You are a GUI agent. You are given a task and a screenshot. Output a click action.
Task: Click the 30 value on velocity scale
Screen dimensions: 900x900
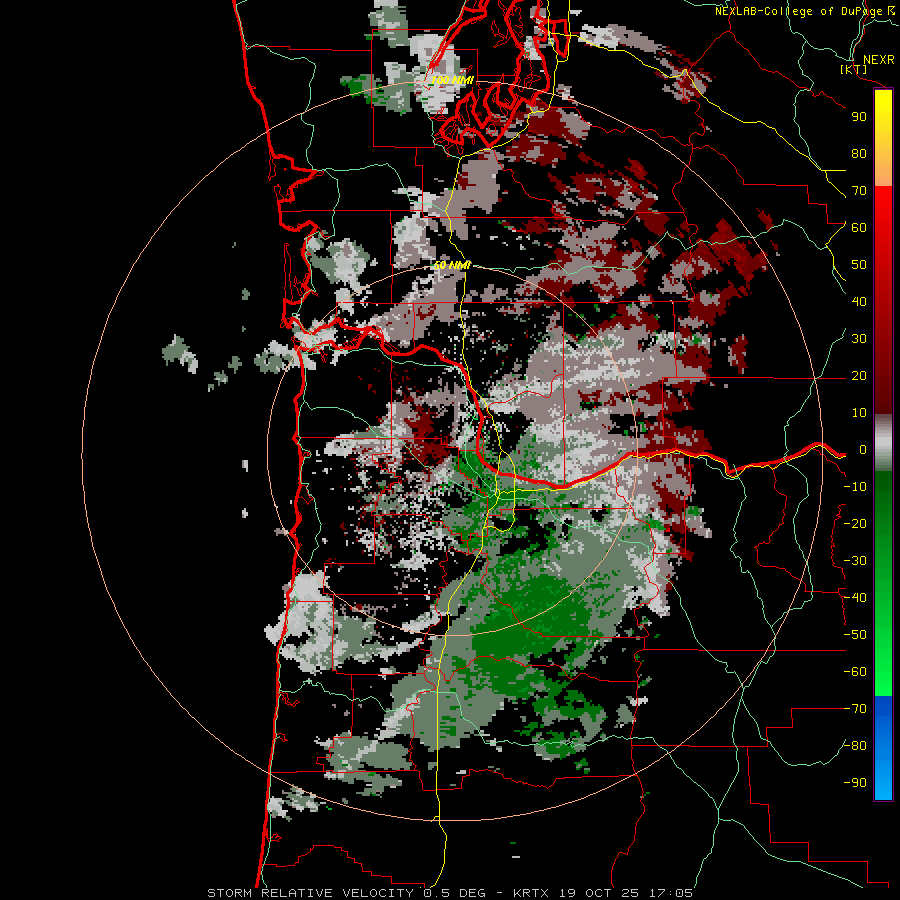[859, 339]
